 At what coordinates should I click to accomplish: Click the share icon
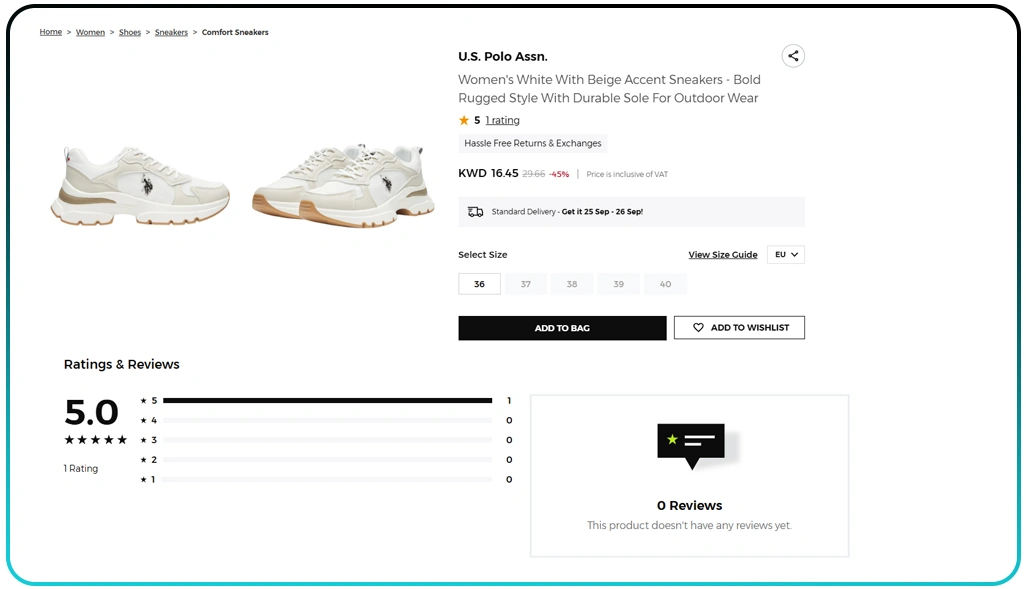[793, 56]
